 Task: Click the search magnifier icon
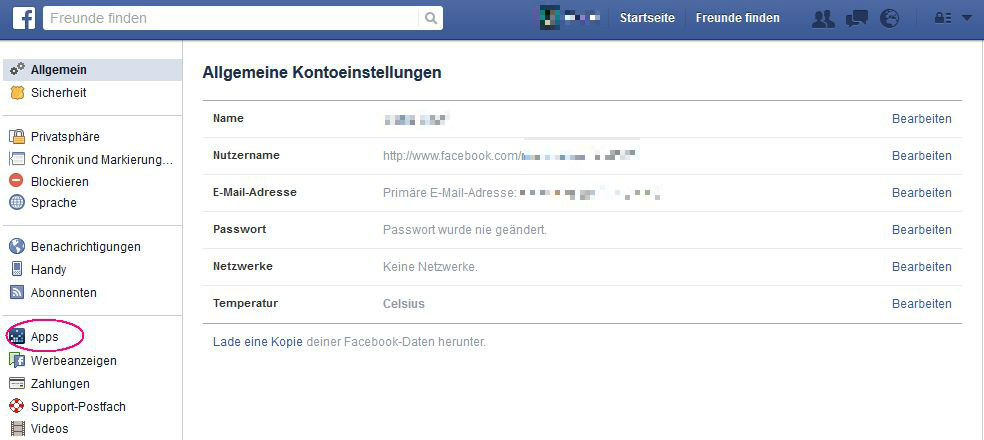tap(431, 18)
